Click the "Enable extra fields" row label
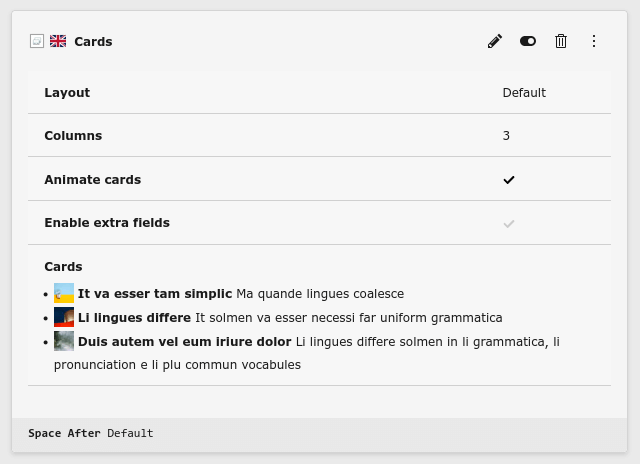The image size is (640, 464). pyautogui.click(x=107, y=223)
